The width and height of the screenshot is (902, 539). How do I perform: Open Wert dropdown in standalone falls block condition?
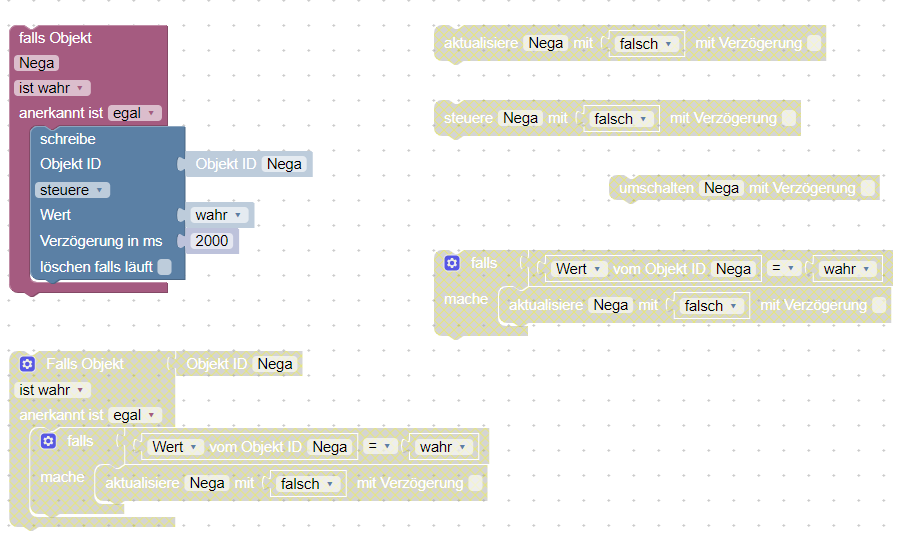click(579, 269)
